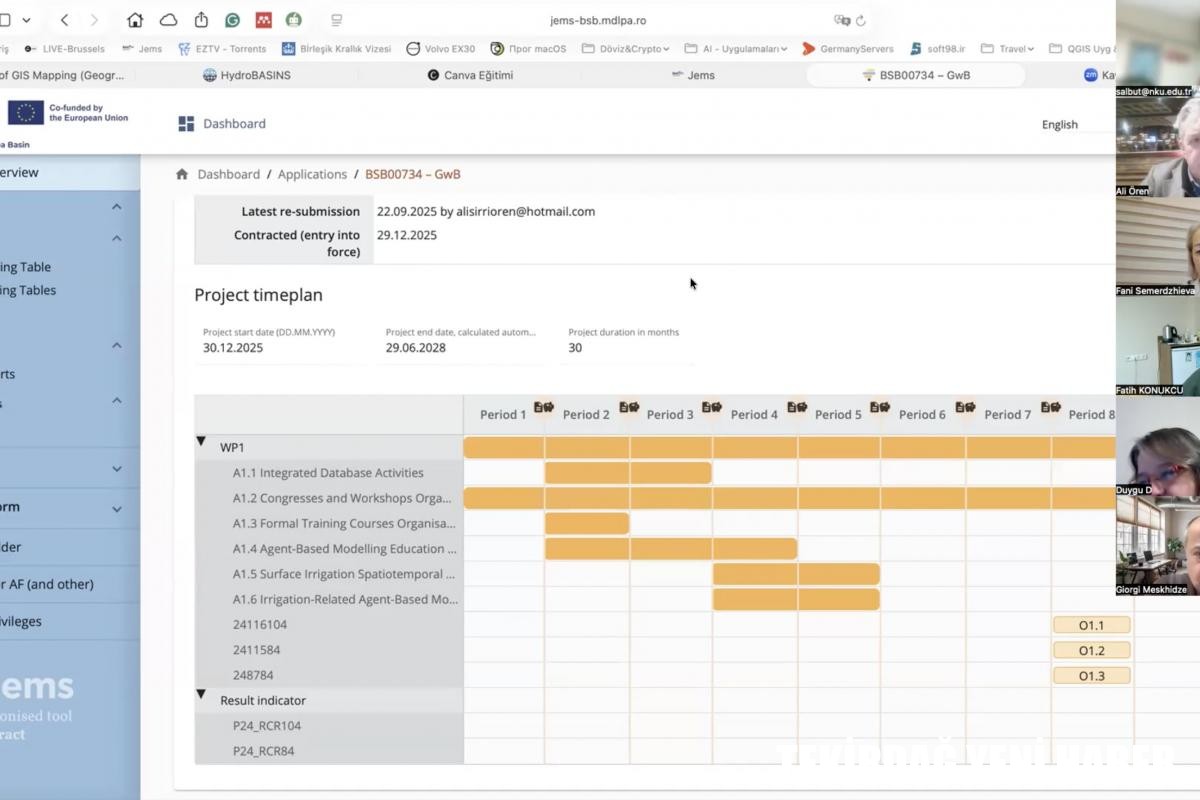Click the period report icon after Period 4
The width and height of the screenshot is (1200, 800).
coord(797,408)
